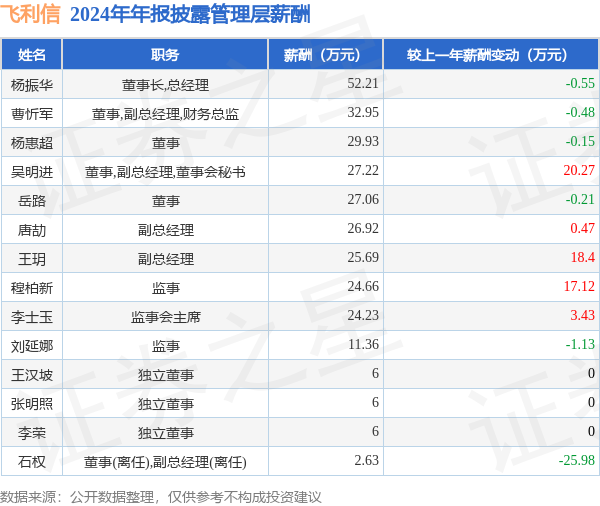Select 独立董事 position in 李荣 row
Screen dimensions: 600x506
(x=166, y=433)
